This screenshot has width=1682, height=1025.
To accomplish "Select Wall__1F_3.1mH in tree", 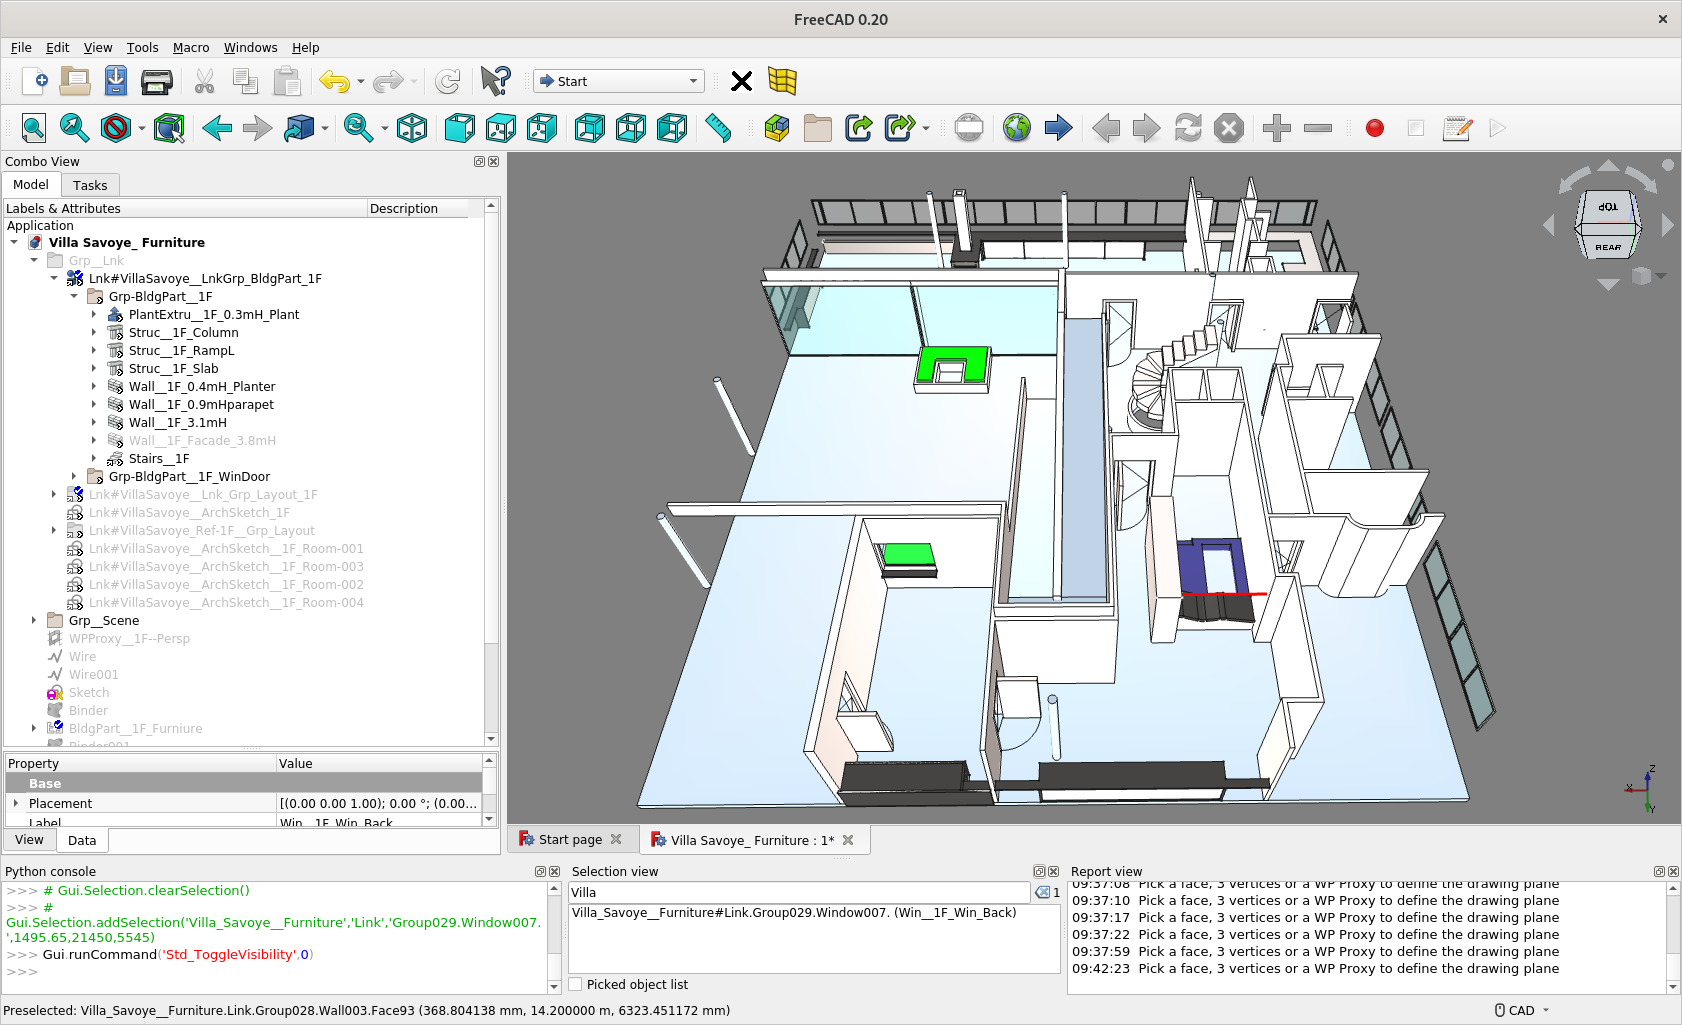I will tap(177, 422).
